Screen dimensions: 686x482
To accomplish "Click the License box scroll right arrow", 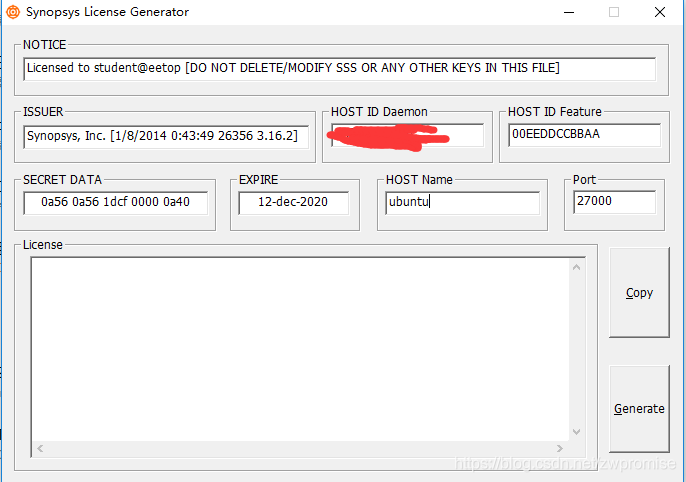I will click(x=560, y=448).
